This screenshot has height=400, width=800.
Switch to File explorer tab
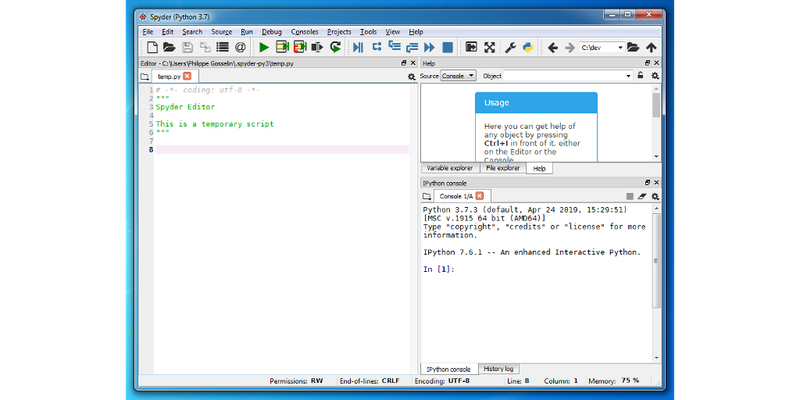(503, 168)
